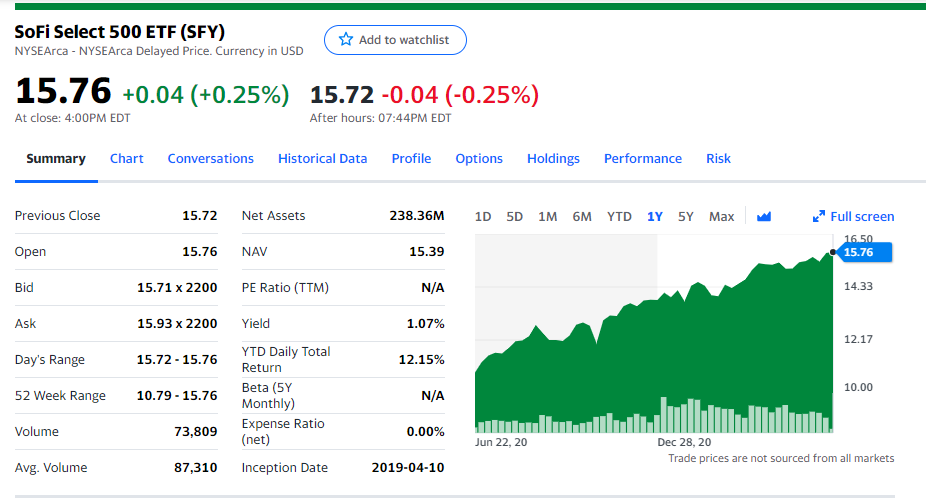
Task: Open the Summary tab
Action: click(x=56, y=158)
